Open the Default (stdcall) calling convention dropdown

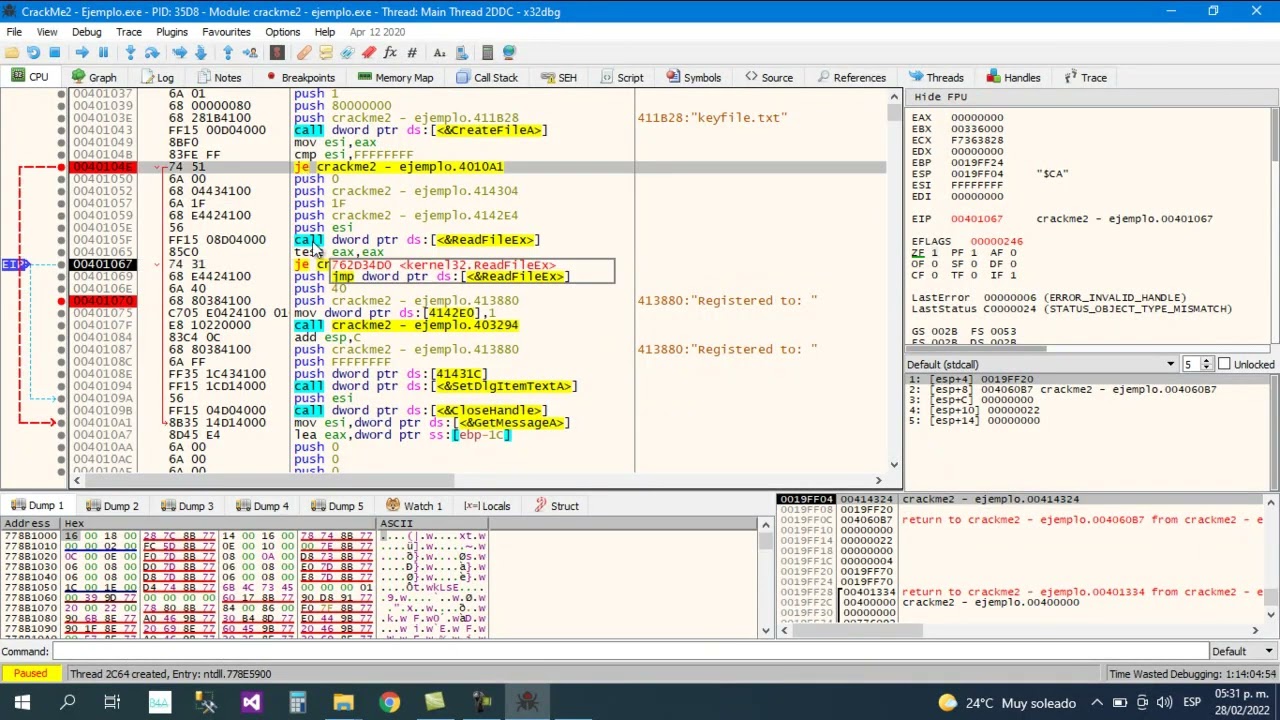(x=1040, y=364)
